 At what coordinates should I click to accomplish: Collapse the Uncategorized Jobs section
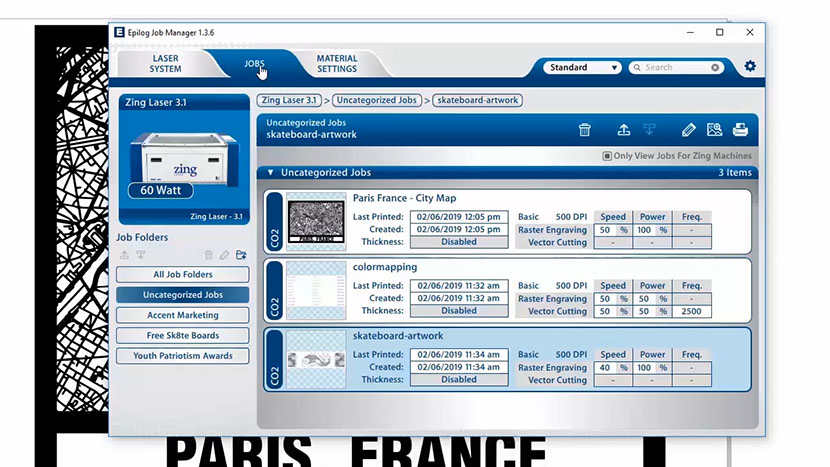[x=270, y=173]
